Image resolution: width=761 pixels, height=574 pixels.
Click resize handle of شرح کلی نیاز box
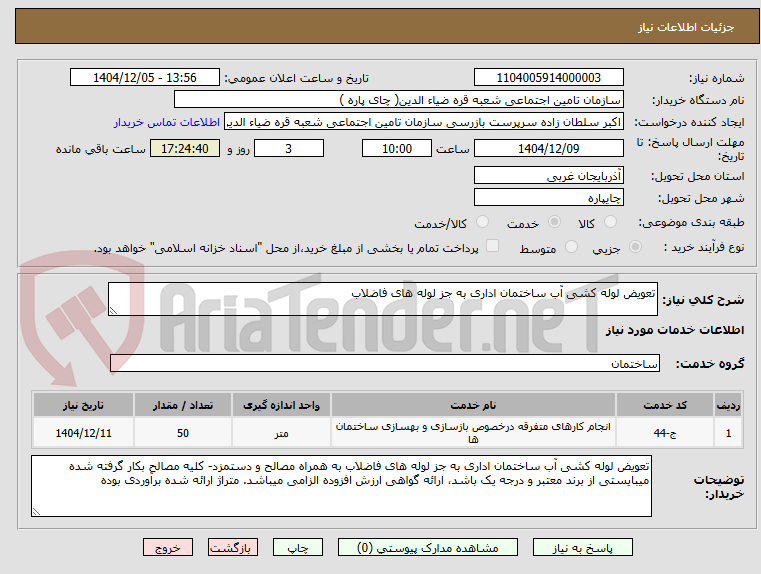(113, 311)
